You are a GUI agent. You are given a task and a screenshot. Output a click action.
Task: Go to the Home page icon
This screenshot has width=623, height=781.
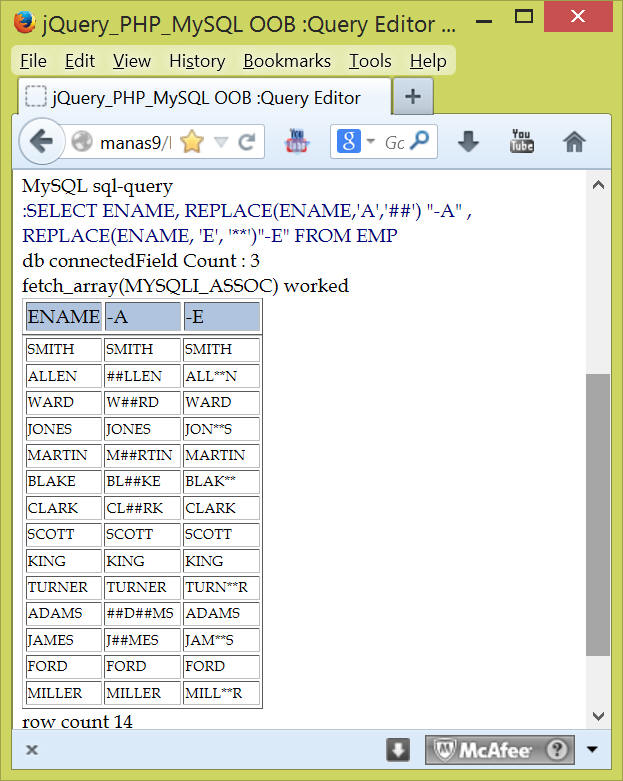[574, 142]
